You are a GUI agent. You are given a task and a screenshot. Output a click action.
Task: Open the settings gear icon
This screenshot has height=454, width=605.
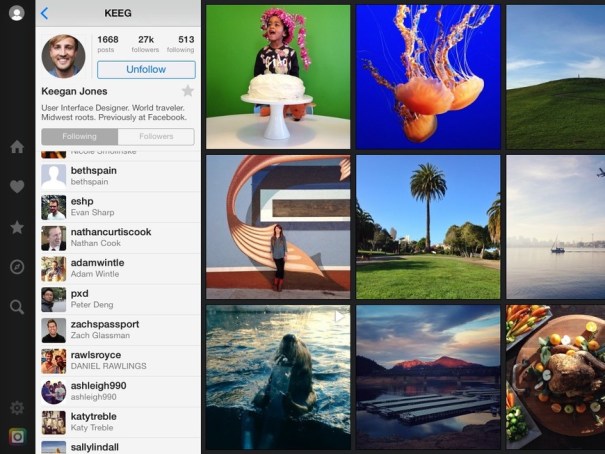[17, 408]
